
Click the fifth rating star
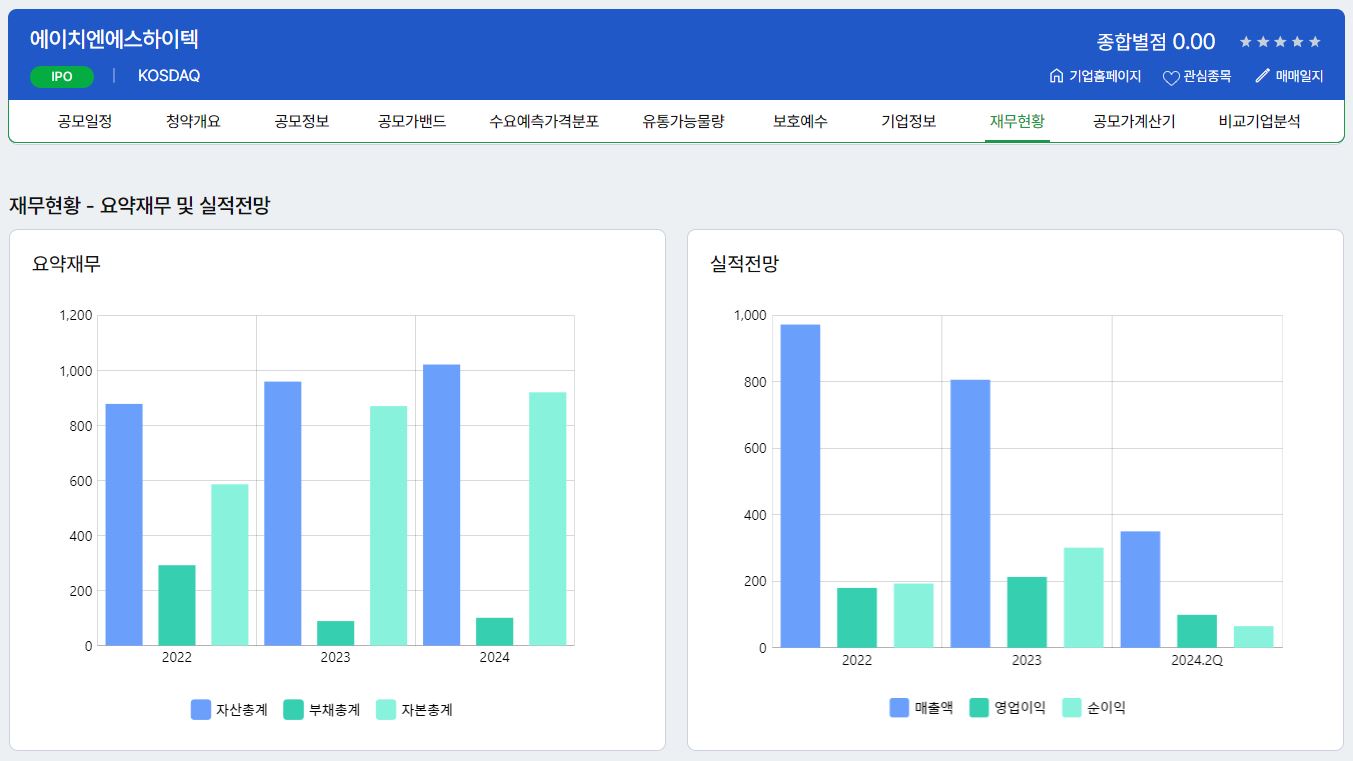(1315, 42)
